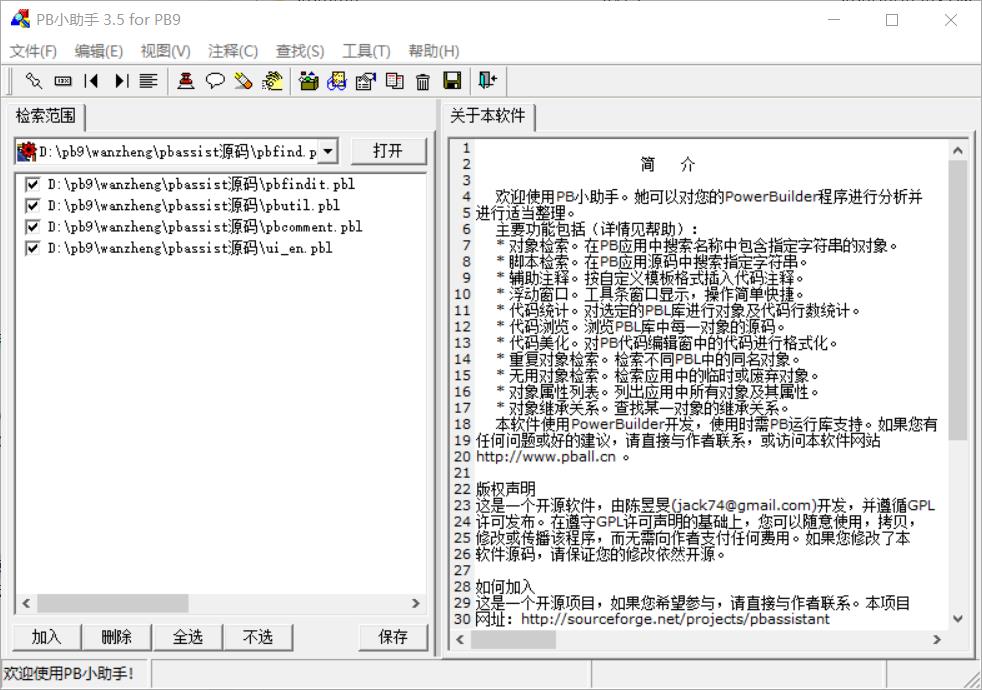Click the pbfindit.pbl path row text

[x=201, y=184]
